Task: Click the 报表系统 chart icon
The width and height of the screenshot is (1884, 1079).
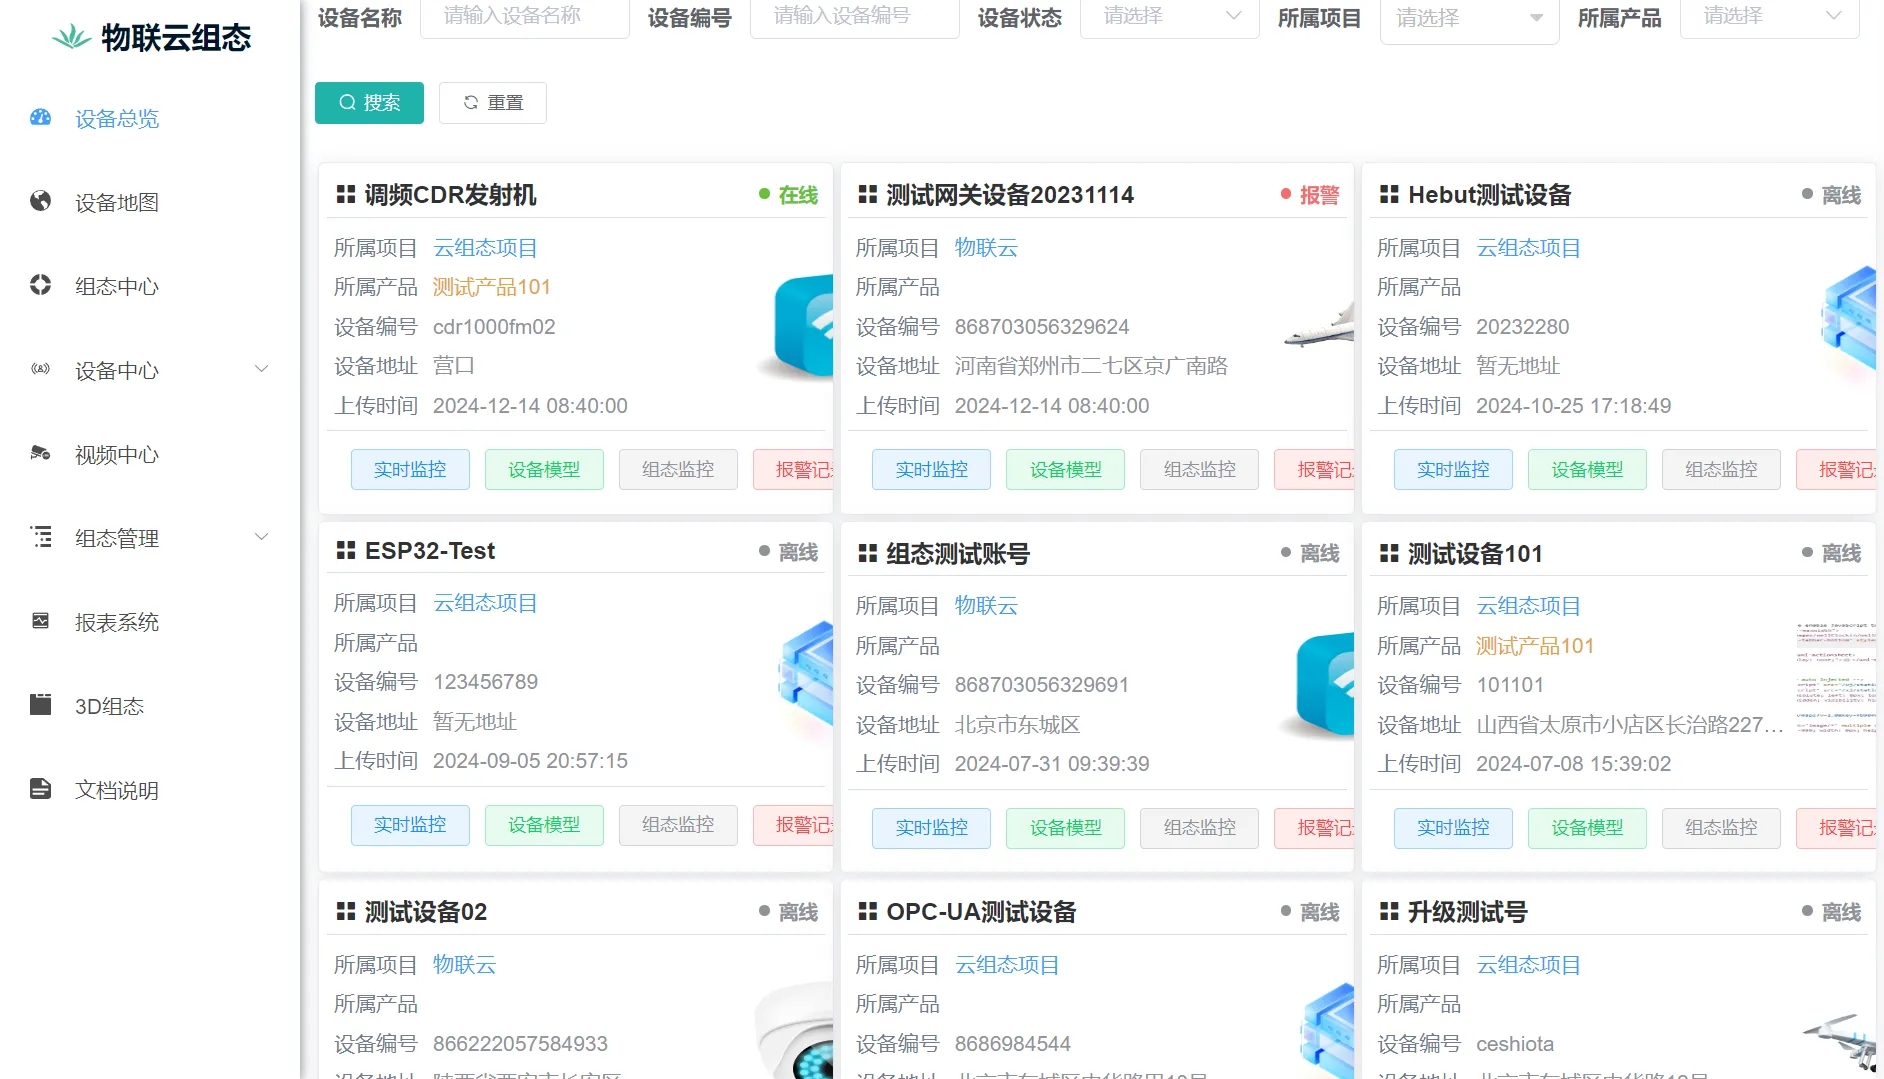Action: click(40, 622)
